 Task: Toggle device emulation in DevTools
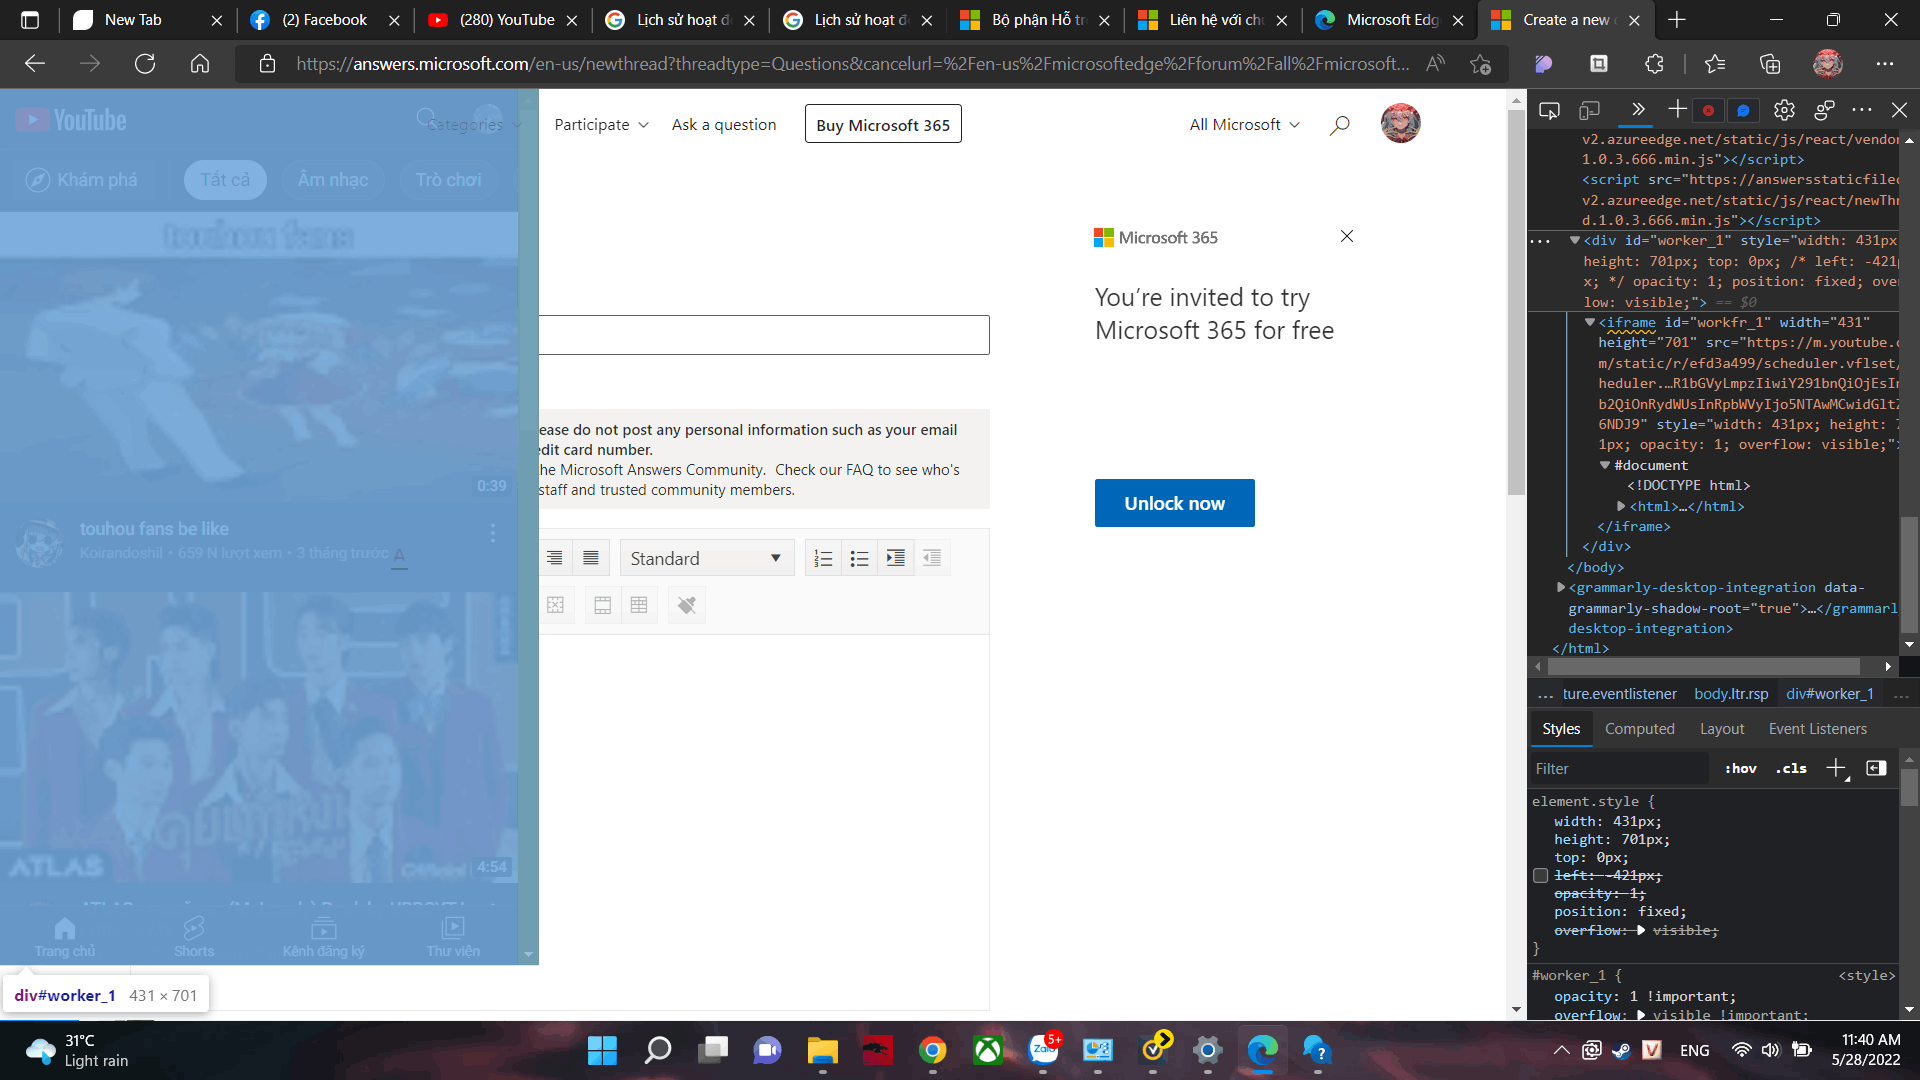(x=1589, y=110)
